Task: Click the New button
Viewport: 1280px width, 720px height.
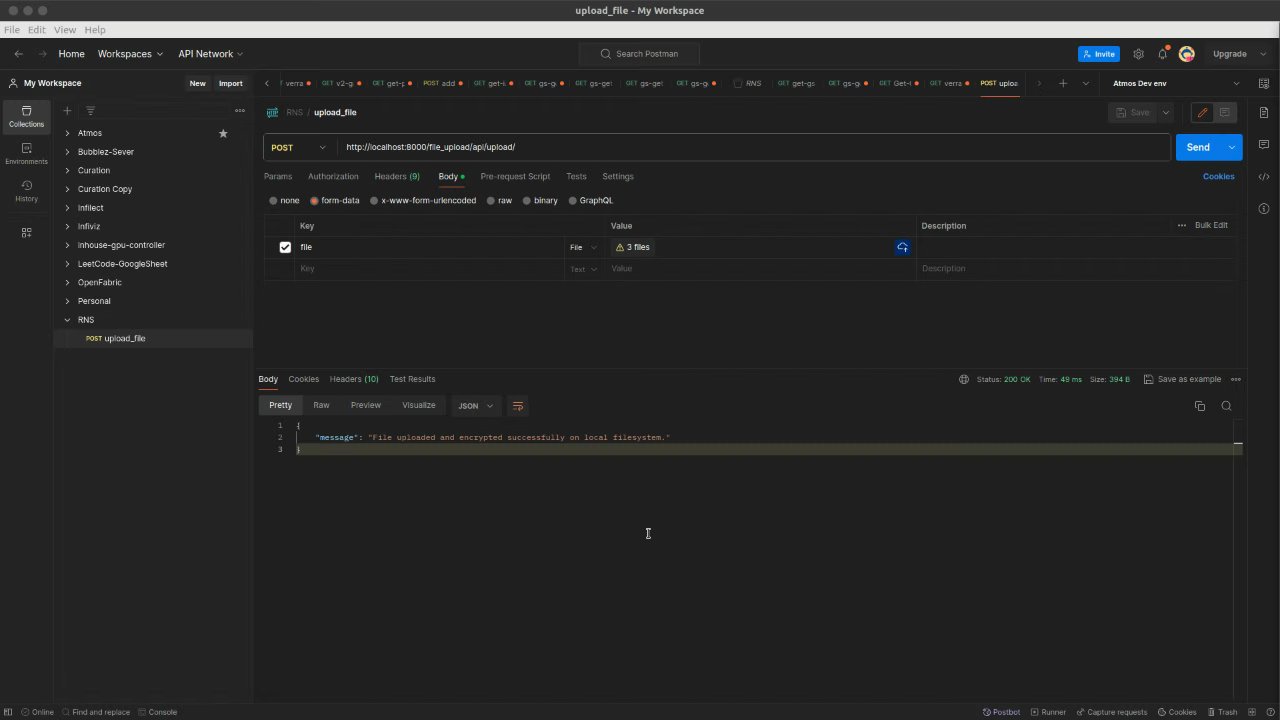Action: pos(198,84)
